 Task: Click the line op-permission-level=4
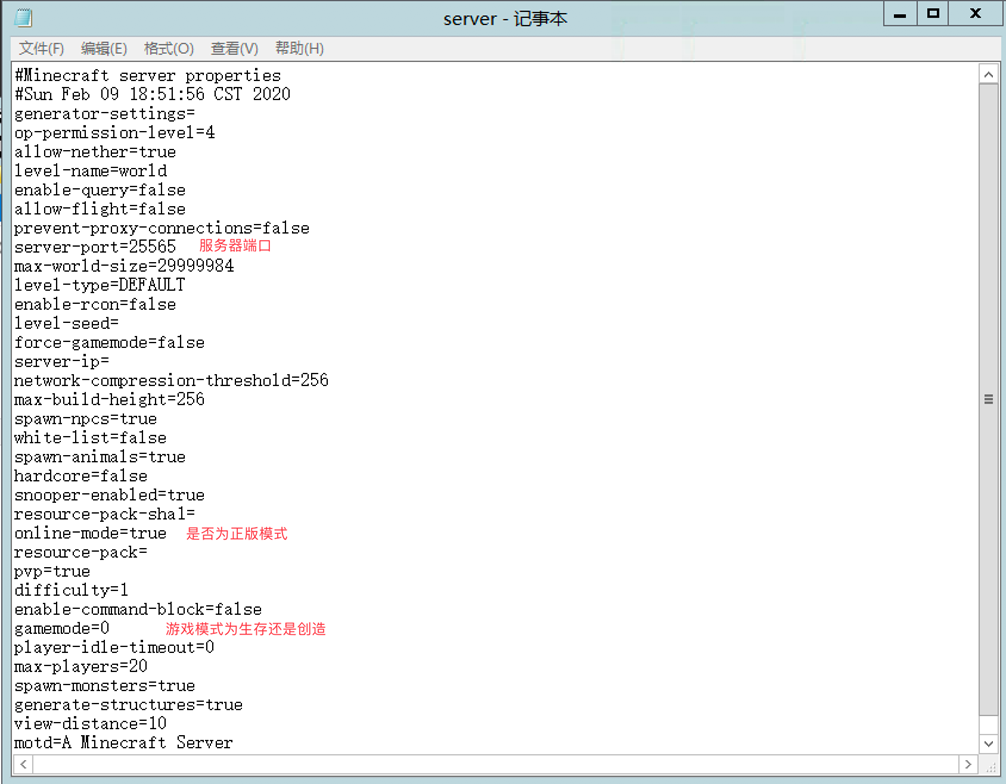tap(114, 133)
